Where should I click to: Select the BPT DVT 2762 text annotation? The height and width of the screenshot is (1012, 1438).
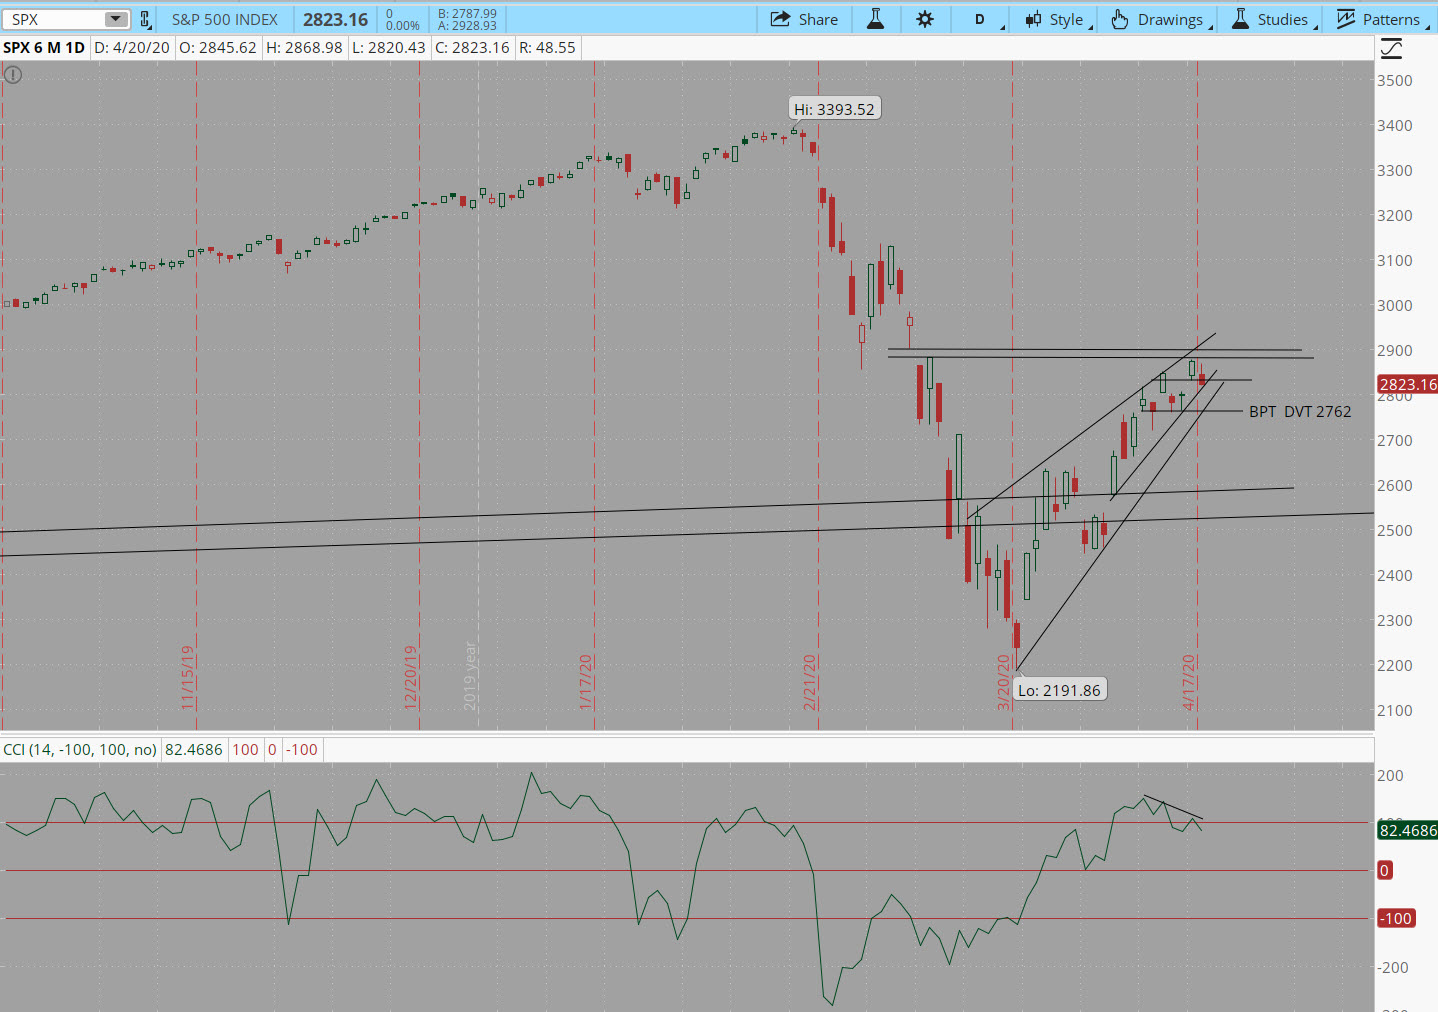click(x=1299, y=411)
